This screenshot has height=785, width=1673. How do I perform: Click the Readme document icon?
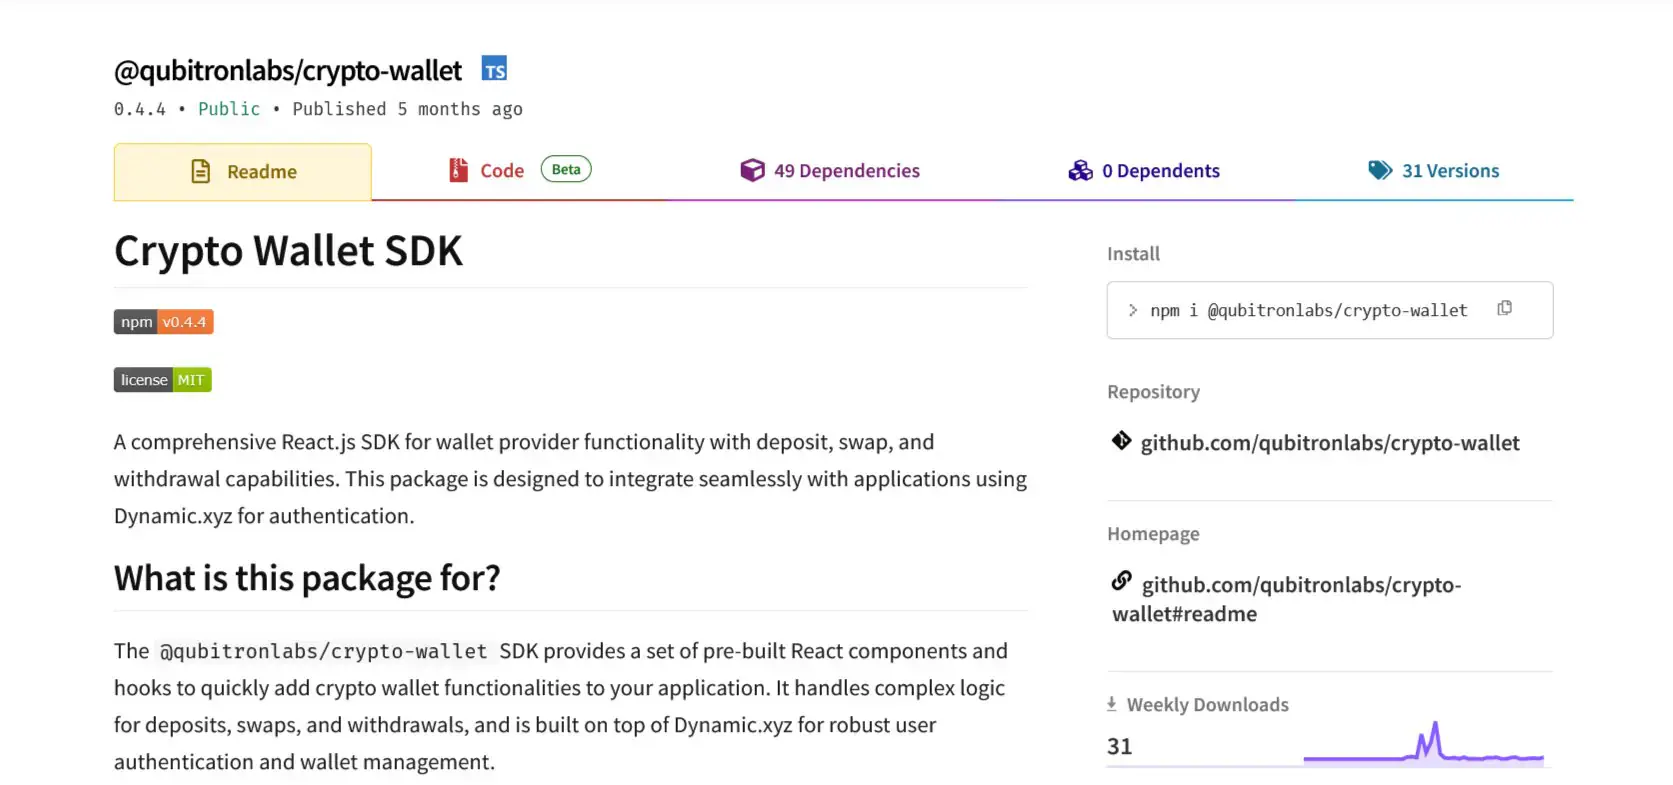coord(201,172)
